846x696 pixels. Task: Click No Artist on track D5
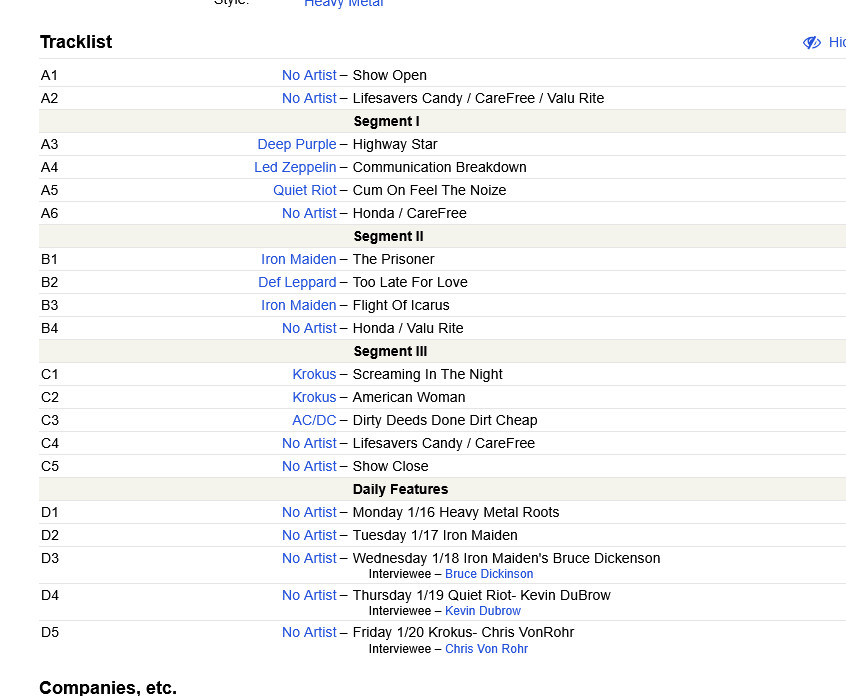(x=309, y=632)
